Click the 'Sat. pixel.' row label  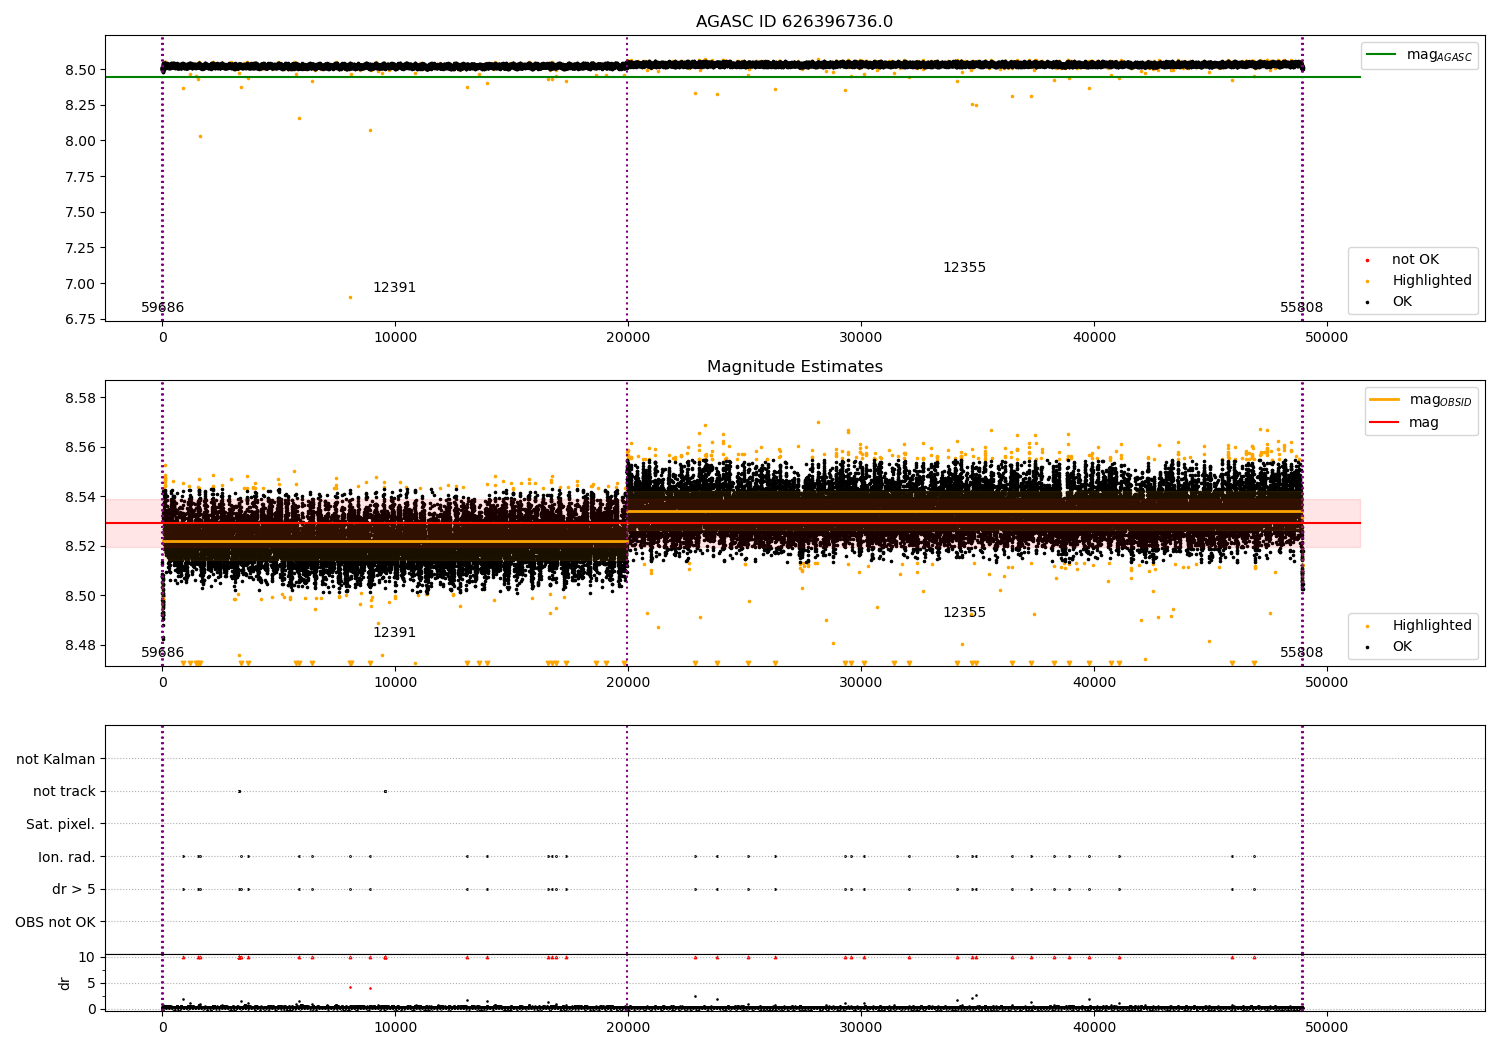coord(61,824)
